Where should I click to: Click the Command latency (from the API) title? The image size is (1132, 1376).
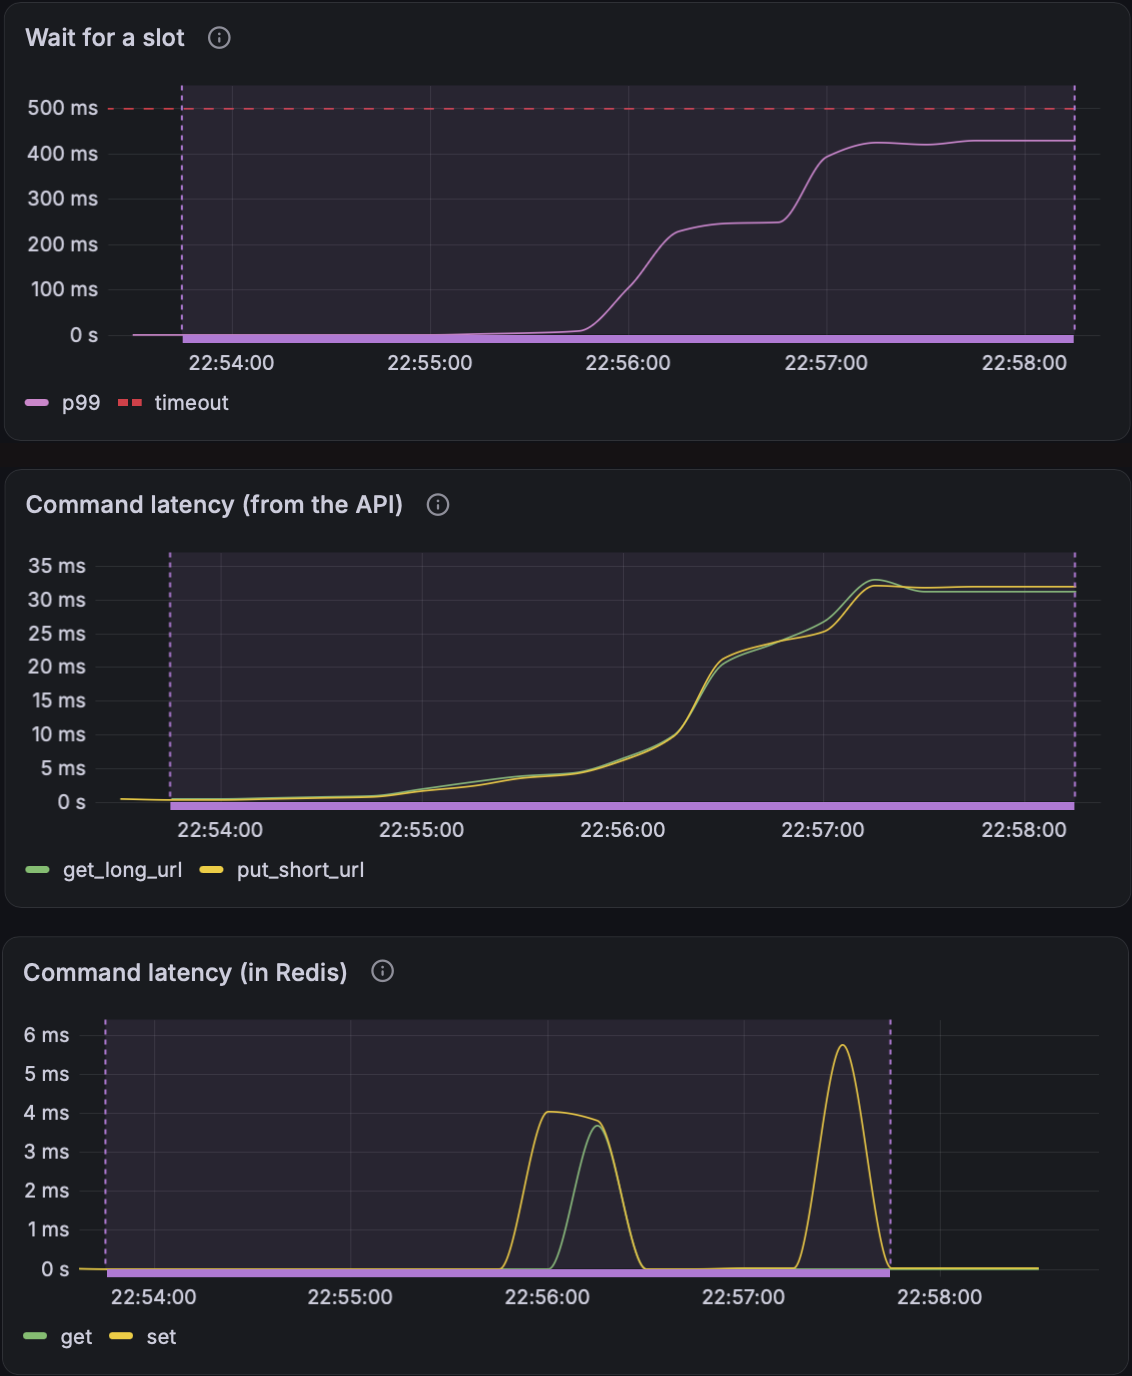[x=214, y=505]
